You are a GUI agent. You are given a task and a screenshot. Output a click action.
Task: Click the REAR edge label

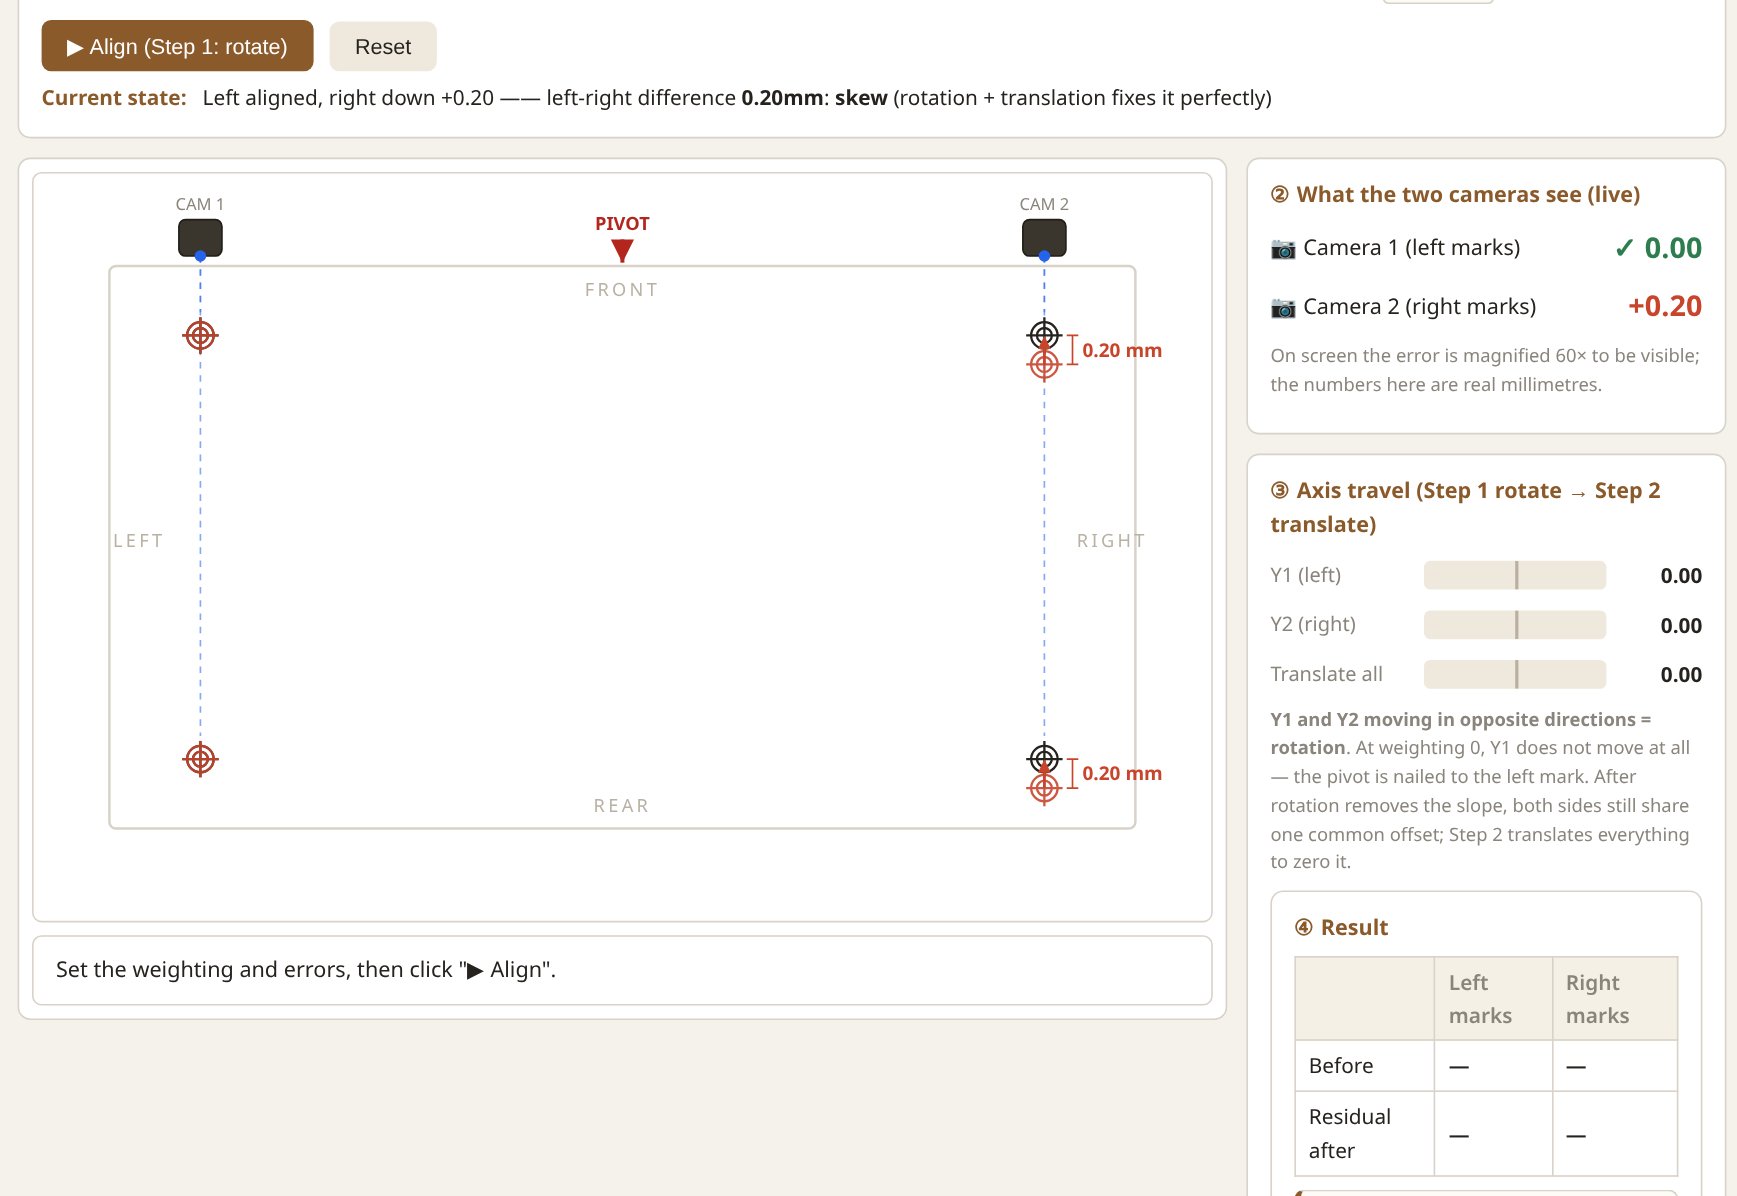(x=622, y=806)
